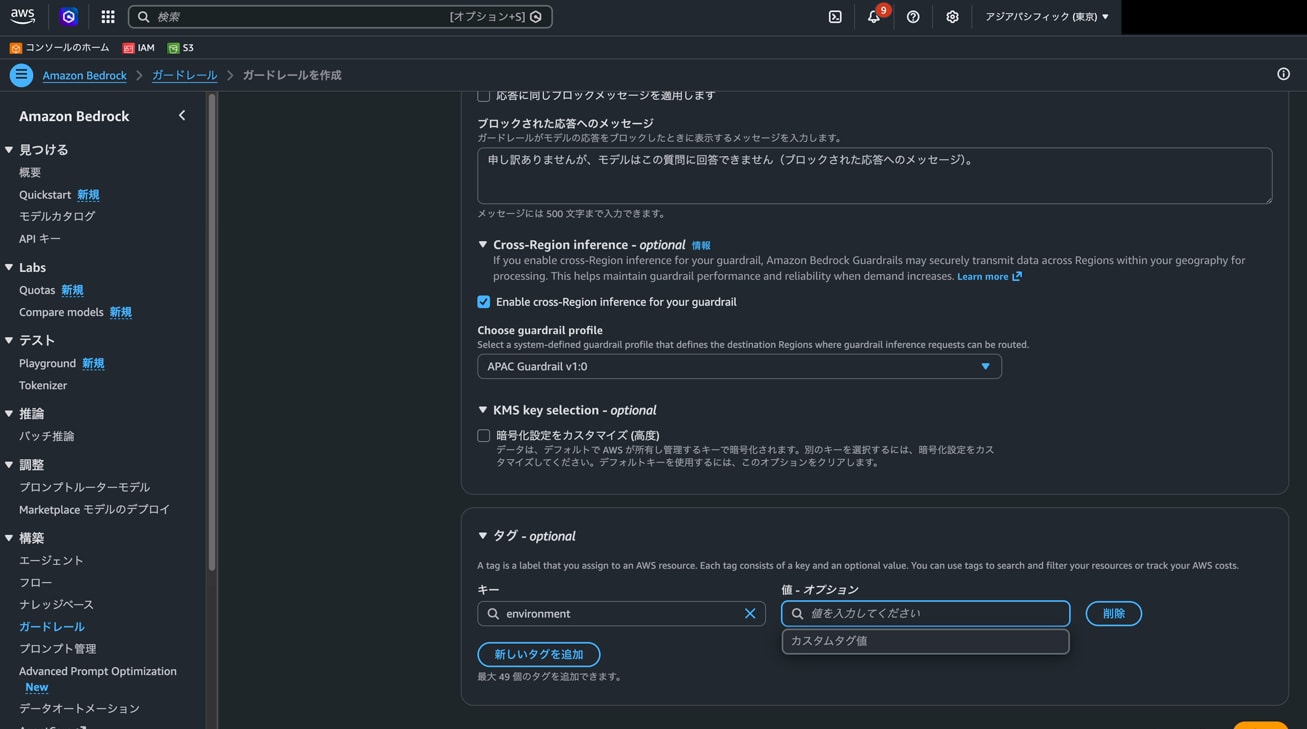The image size is (1307, 729).
Task: Enable 暗号化設定をカスタマイズ (高度) checkbox
Action: (x=484, y=436)
